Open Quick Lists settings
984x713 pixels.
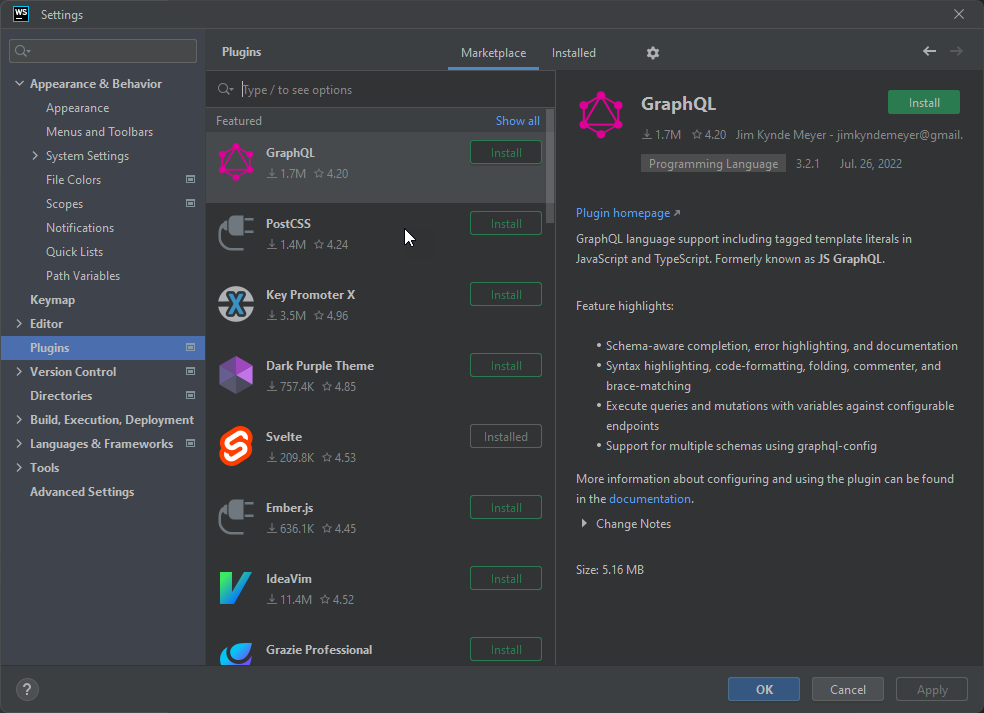(74, 252)
